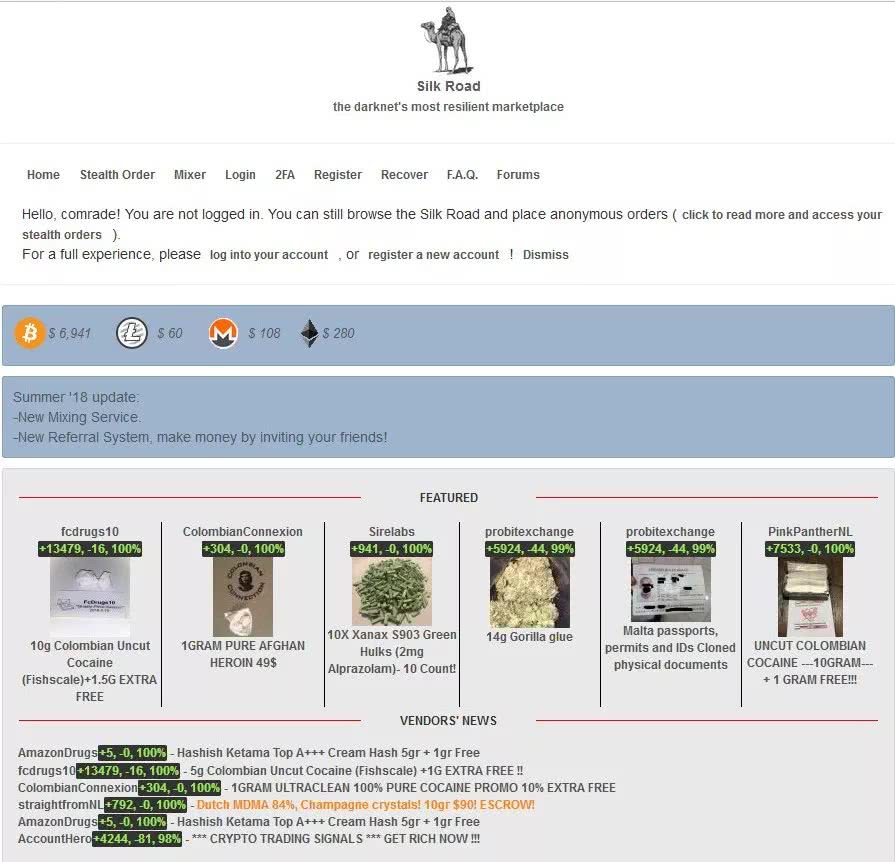Viewport: 895px width, 862px height.
Task: Open probitexchange vendor name above Malta passports
Action: coord(670,531)
